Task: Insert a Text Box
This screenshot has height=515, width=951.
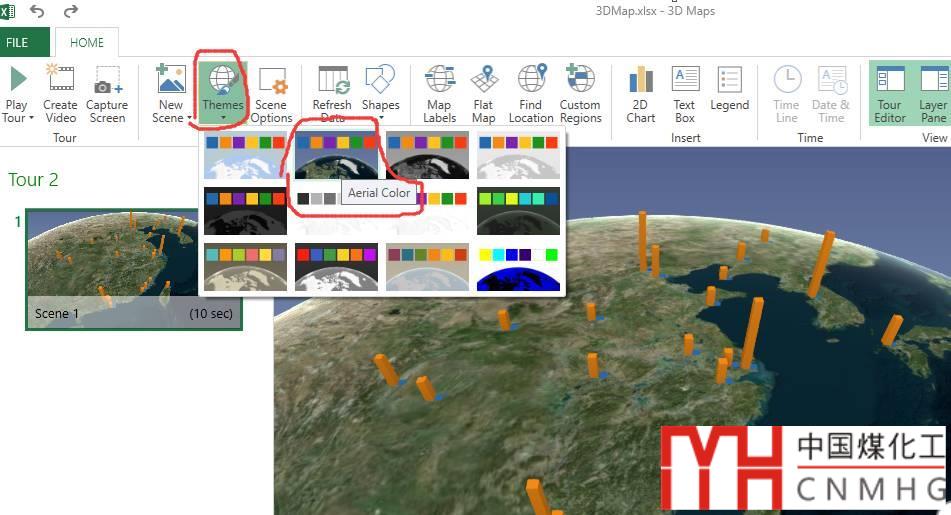Action: point(684,93)
